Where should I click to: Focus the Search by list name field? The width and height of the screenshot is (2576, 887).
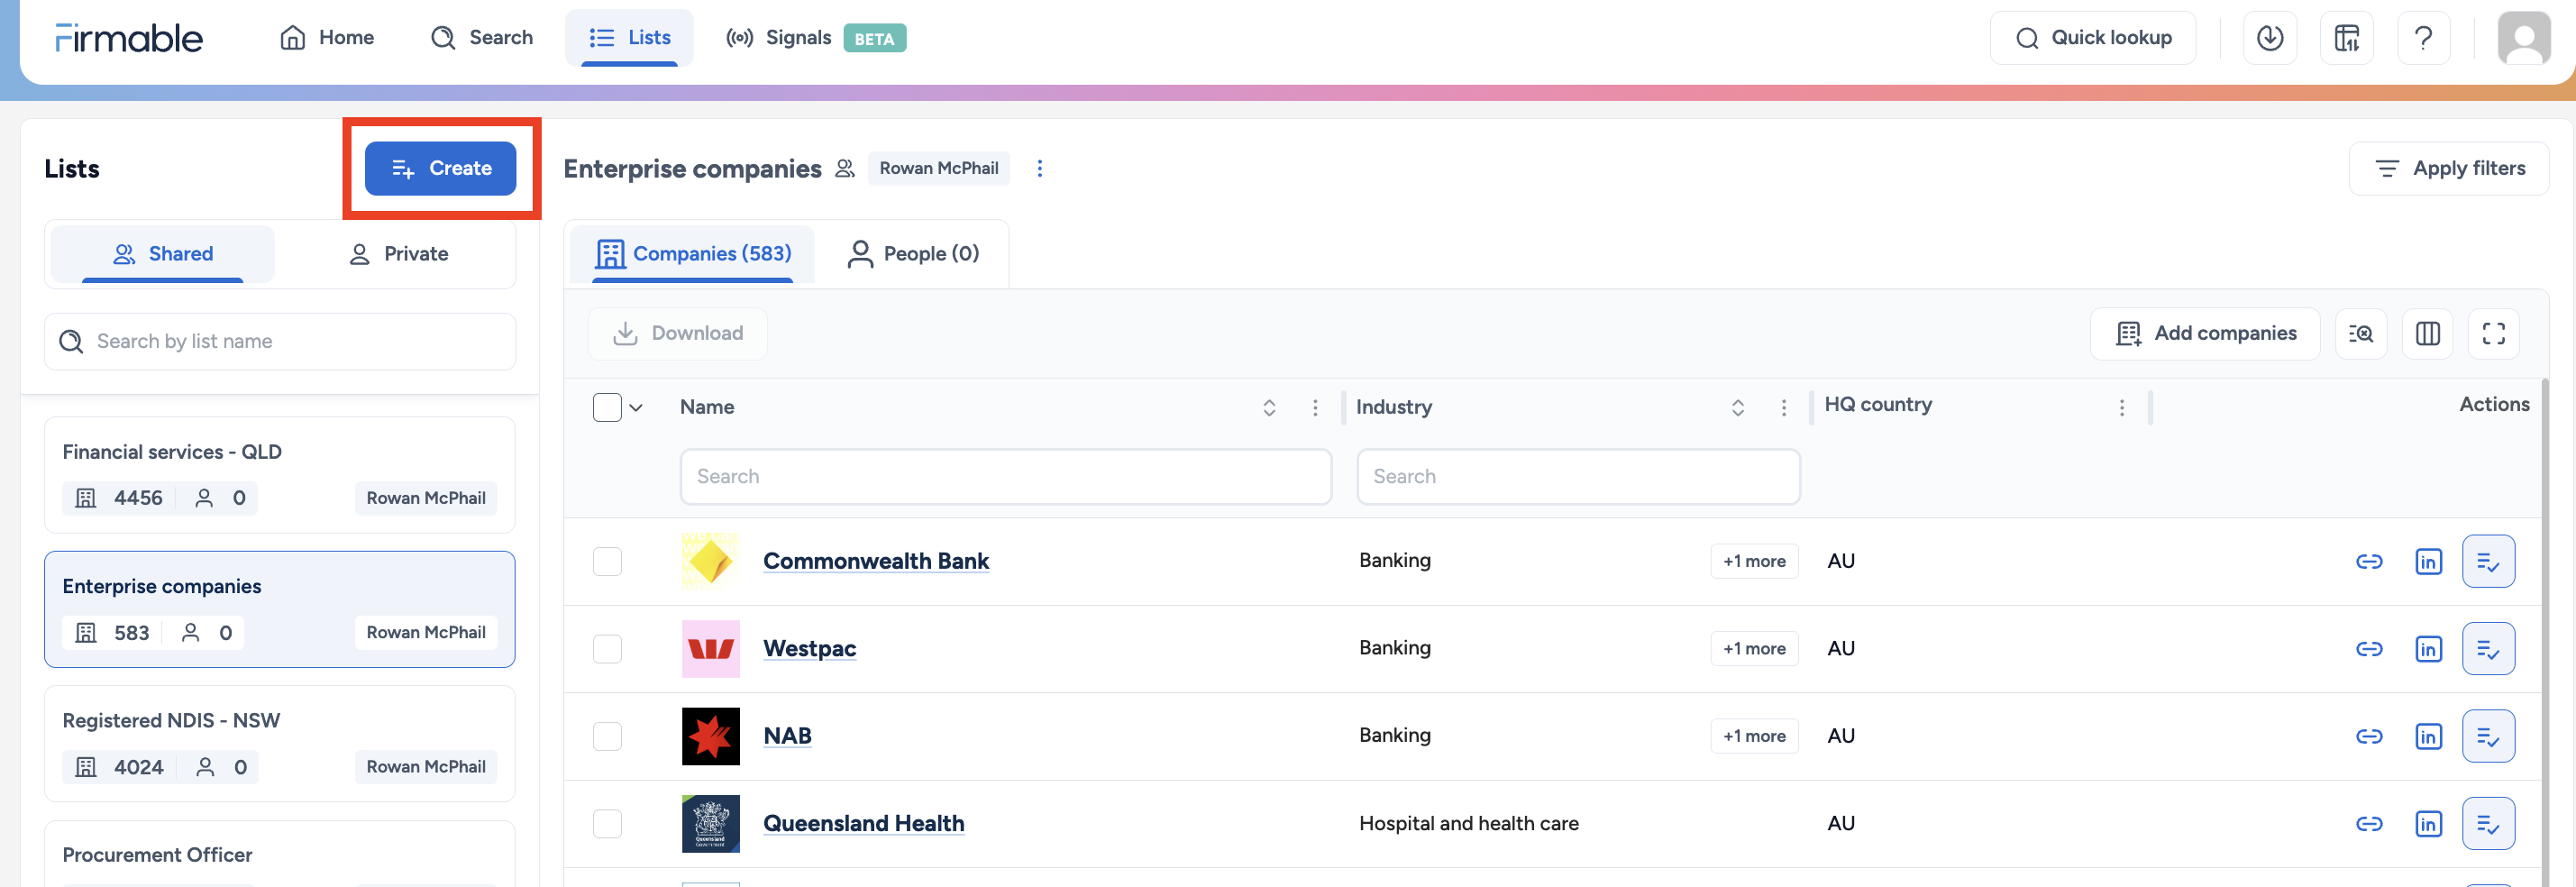(280, 342)
